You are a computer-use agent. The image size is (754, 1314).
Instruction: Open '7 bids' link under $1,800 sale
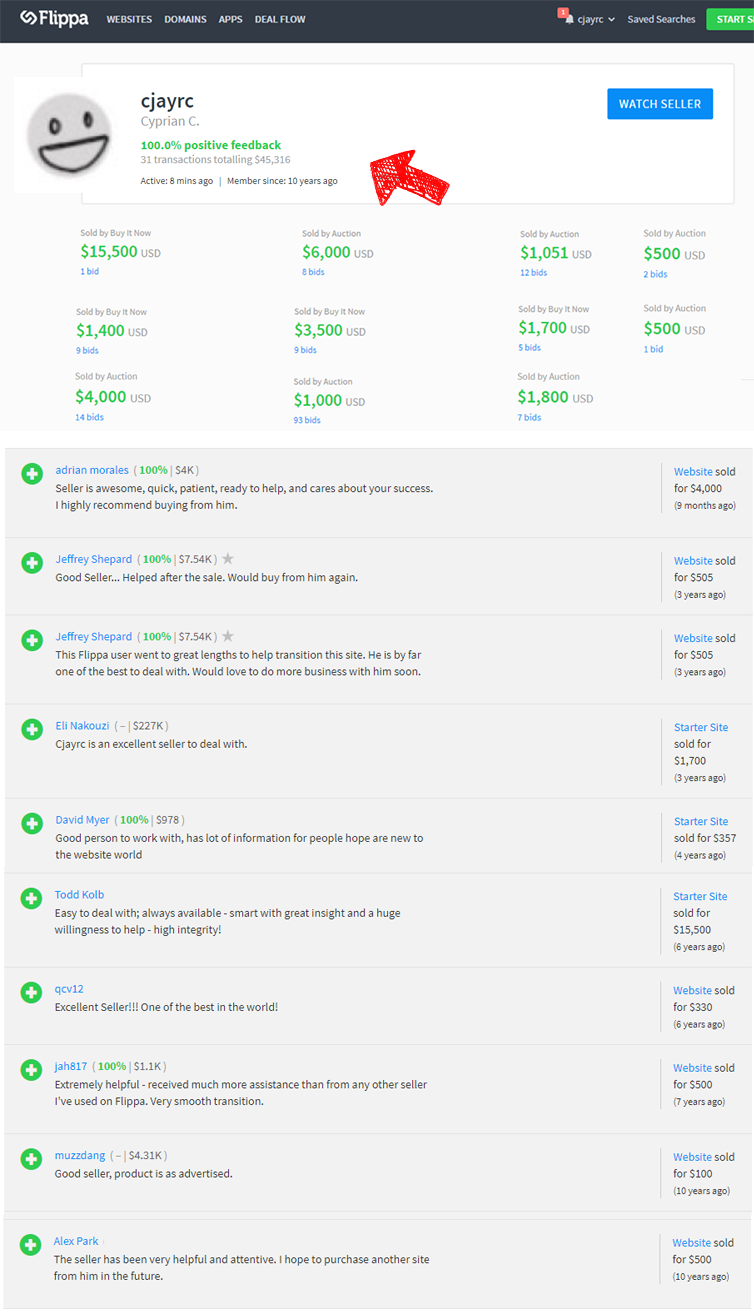[529, 417]
